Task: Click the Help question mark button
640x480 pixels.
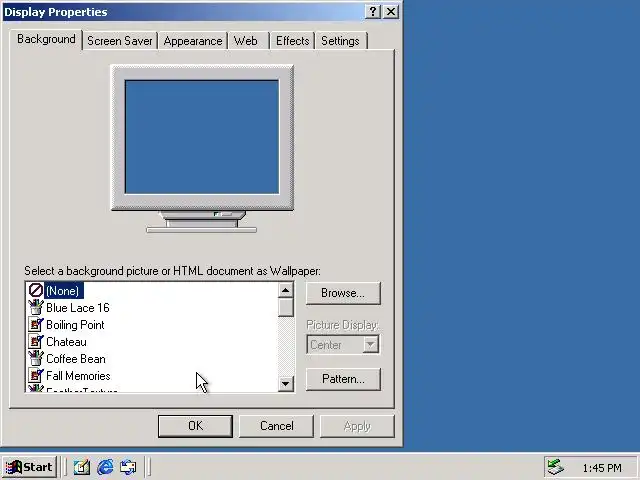Action: 372,11
